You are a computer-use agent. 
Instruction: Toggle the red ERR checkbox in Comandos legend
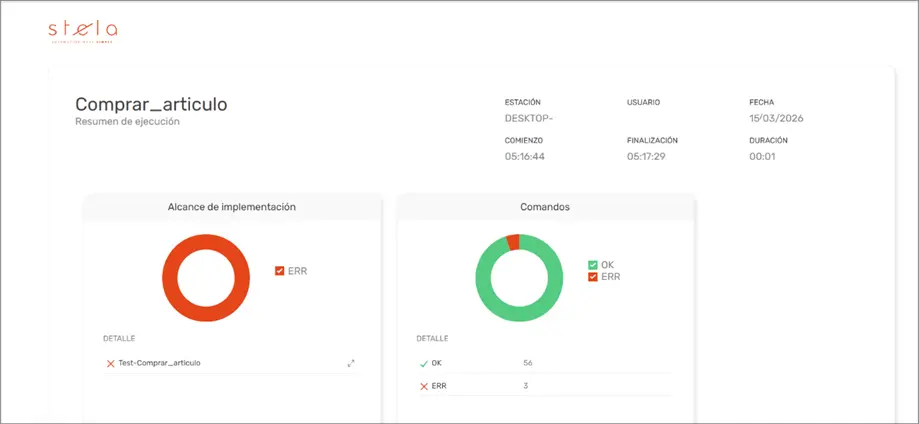pyautogui.click(x=593, y=277)
